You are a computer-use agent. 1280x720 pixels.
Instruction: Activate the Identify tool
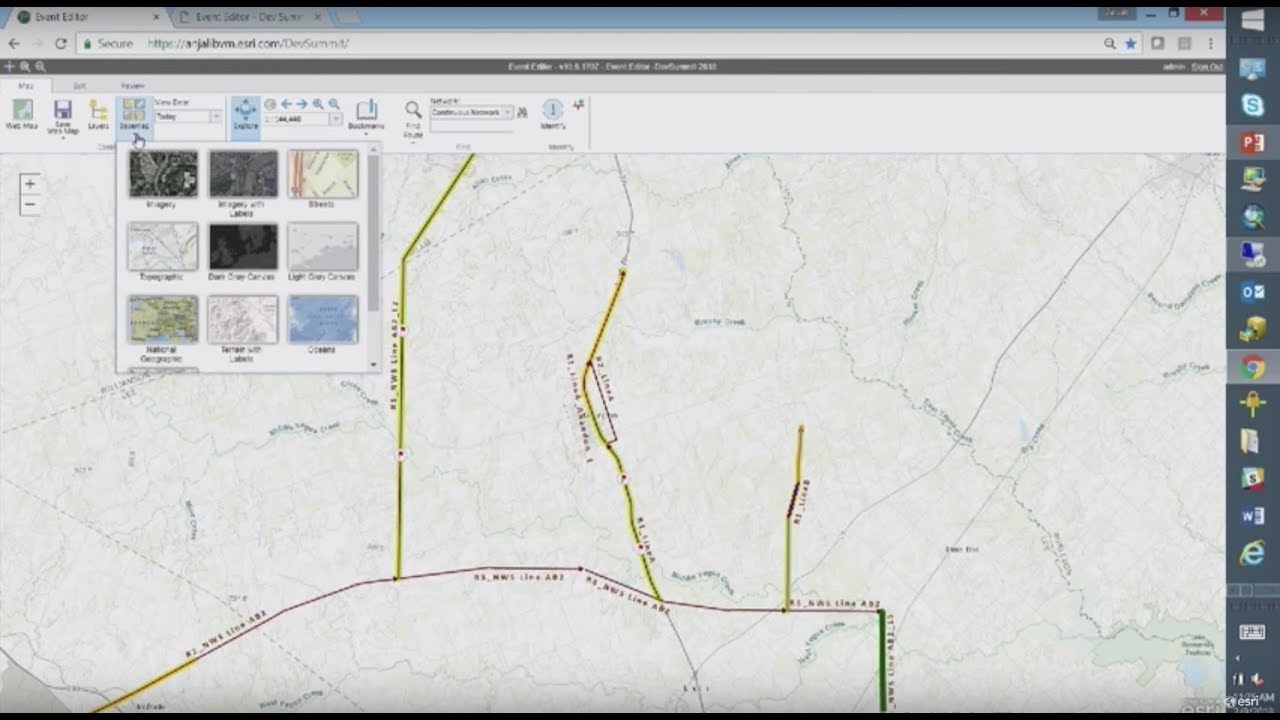point(553,115)
